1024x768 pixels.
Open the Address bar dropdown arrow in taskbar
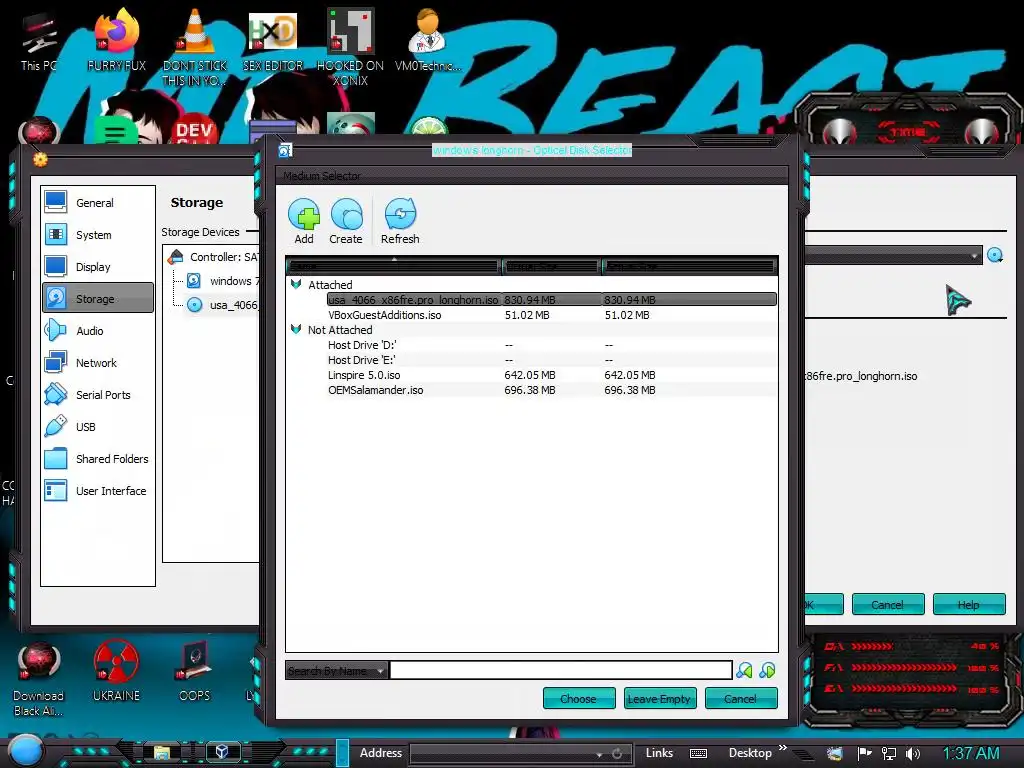[599, 754]
